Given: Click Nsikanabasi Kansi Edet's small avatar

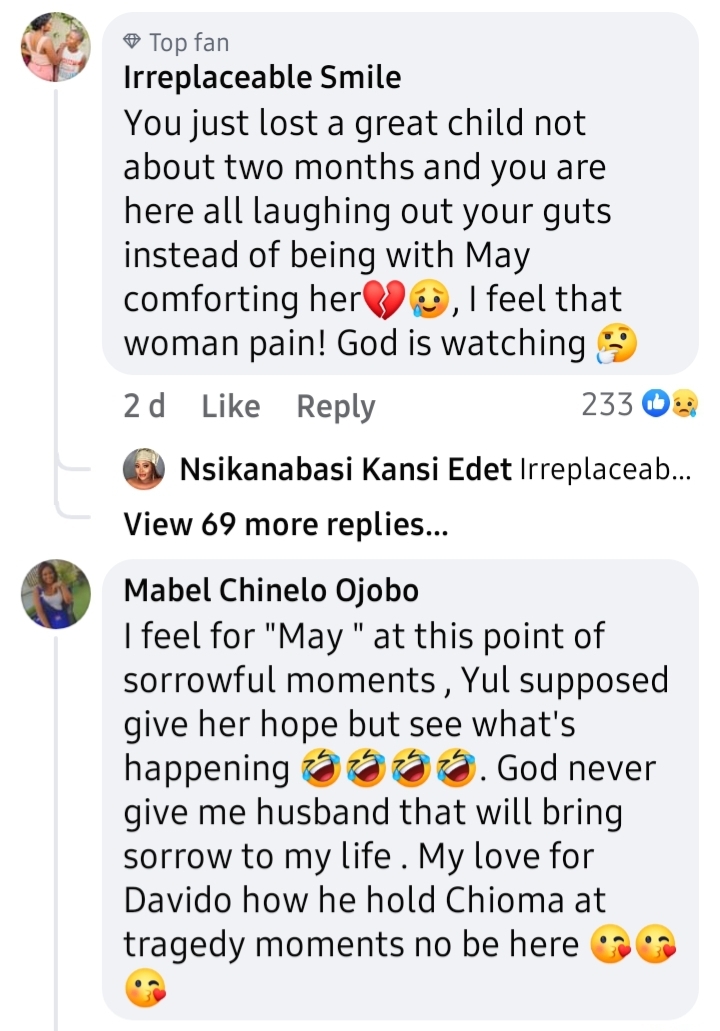Looking at the screenshot, I should (x=144, y=469).
